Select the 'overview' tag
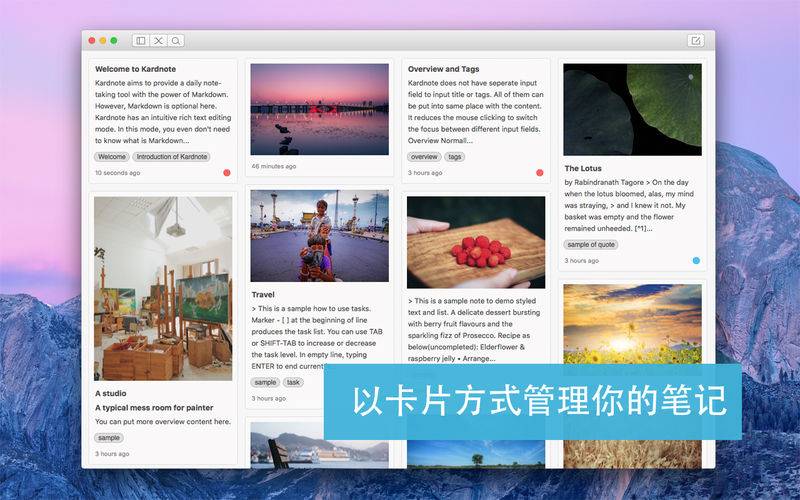 pyautogui.click(x=424, y=157)
